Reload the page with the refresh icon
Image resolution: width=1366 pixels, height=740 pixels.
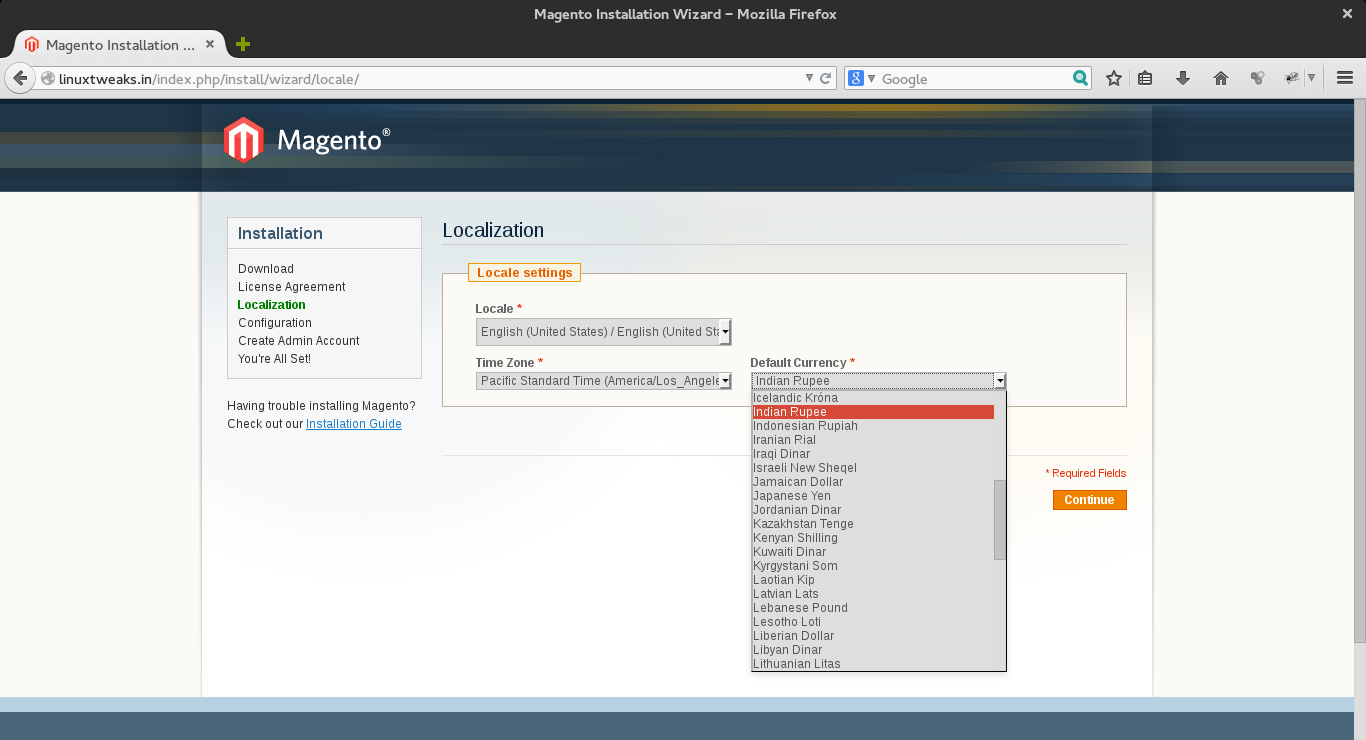click(826, 78)
